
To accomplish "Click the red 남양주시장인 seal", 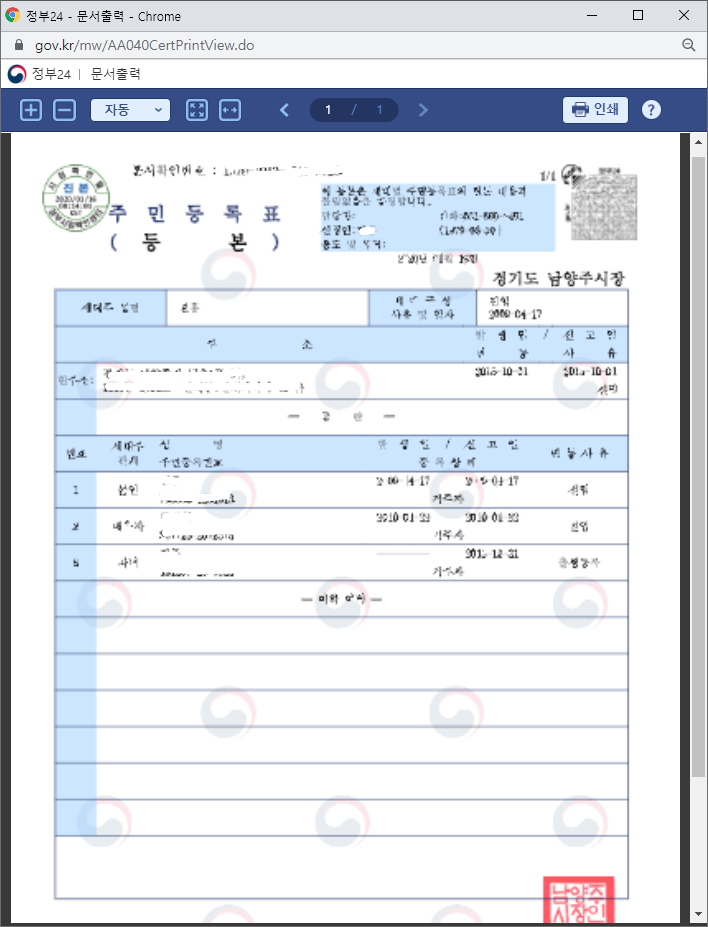I will 579,901.
